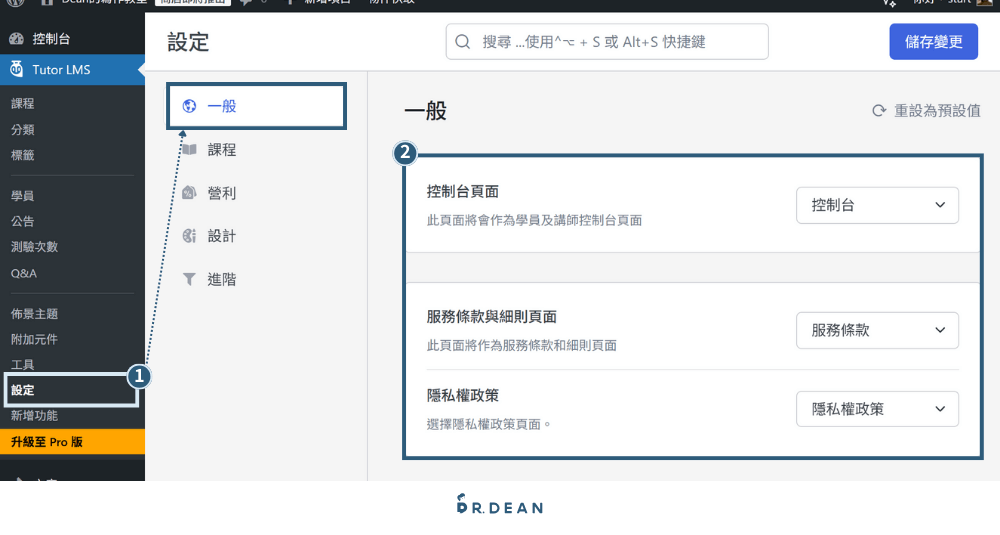This screenshot has height=535, width=1000.
Task: Click the palette icon beside 設計
Action: point(189,236)
